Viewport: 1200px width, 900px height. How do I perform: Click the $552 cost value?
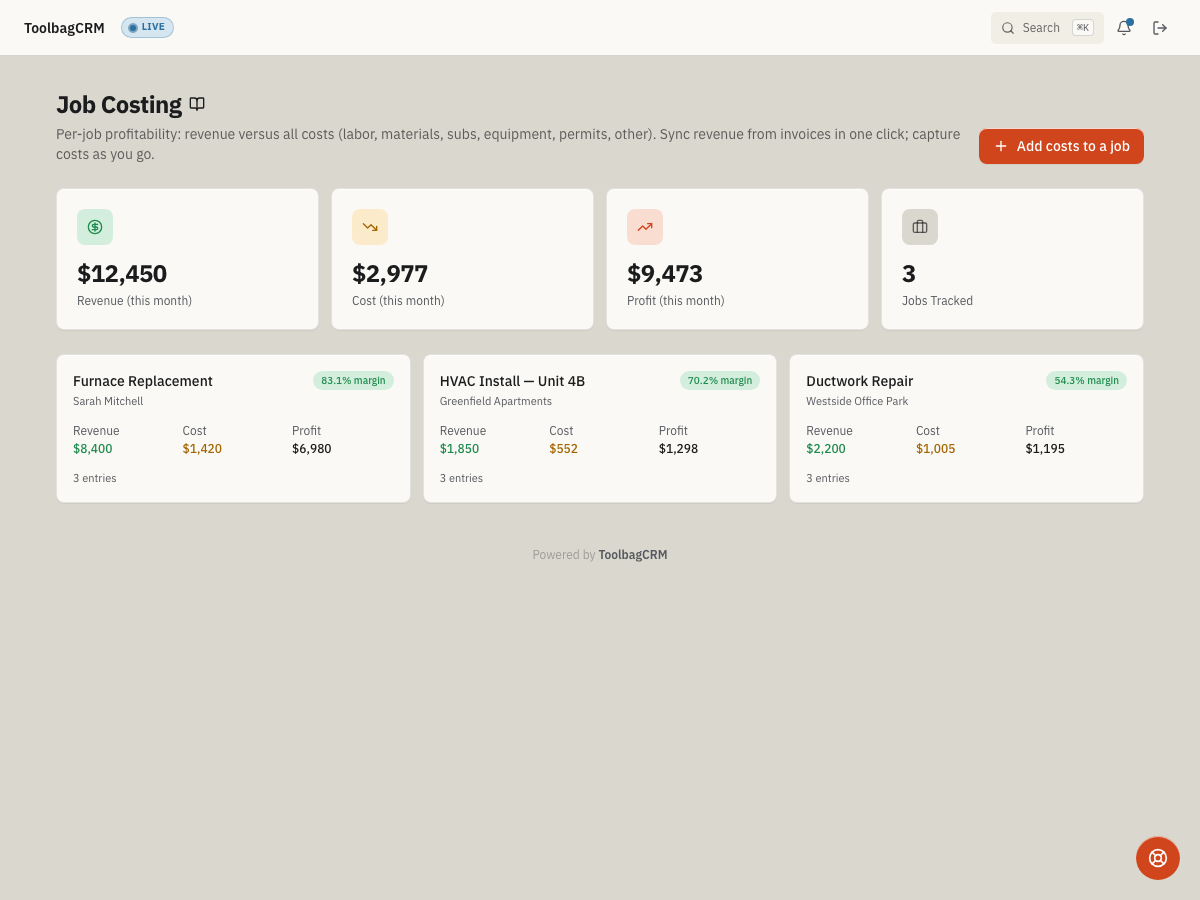pos(563,449)
